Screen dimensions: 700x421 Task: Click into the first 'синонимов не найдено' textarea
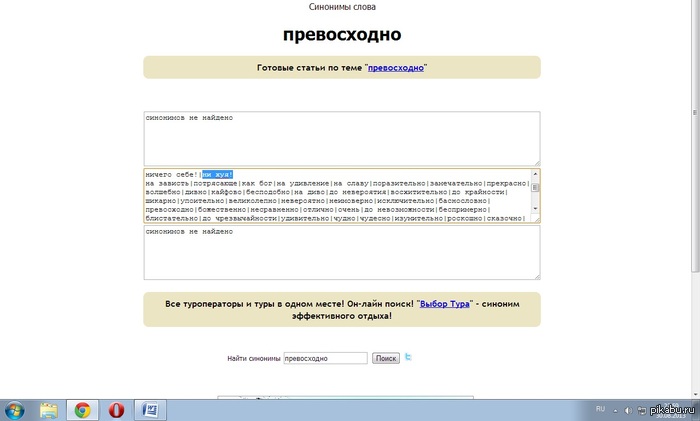[342, 139]
